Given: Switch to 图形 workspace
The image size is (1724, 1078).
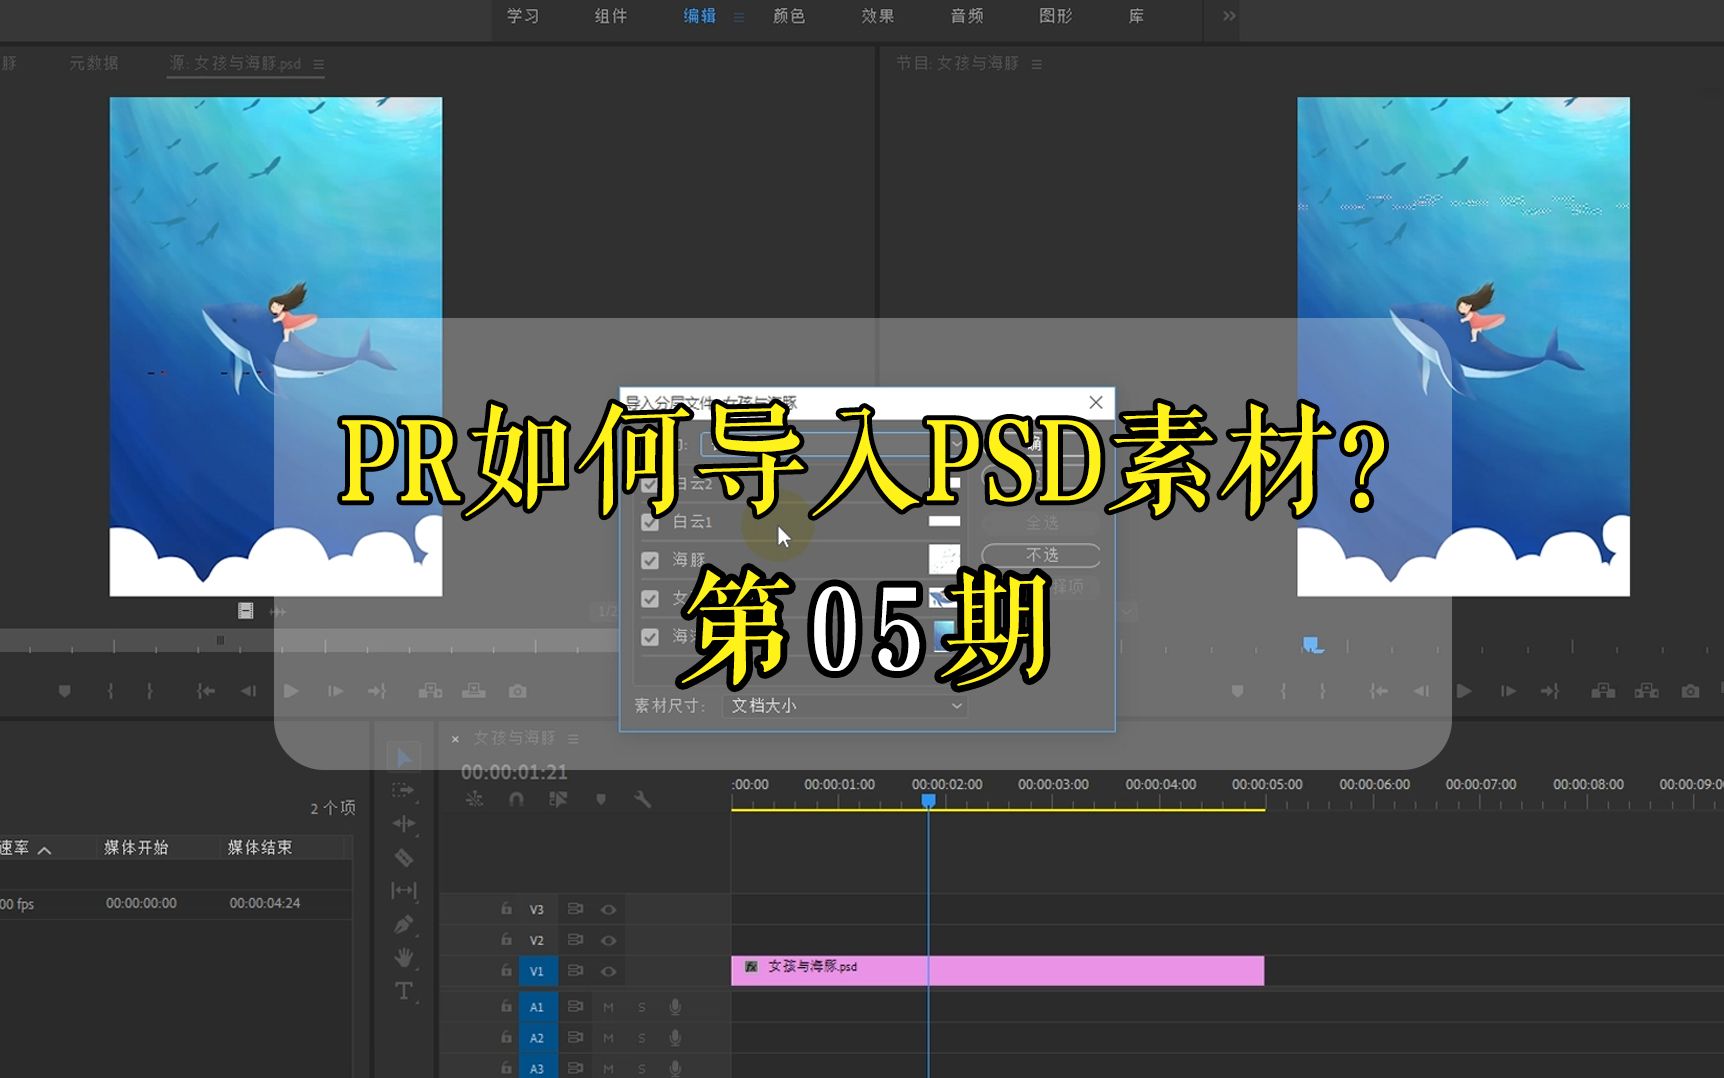Looking at the screenshot, I should coord(1056,16).
